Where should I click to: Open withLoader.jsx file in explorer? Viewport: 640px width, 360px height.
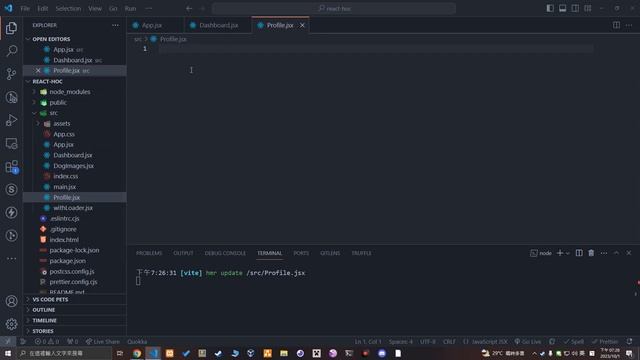tap(73, 208)
